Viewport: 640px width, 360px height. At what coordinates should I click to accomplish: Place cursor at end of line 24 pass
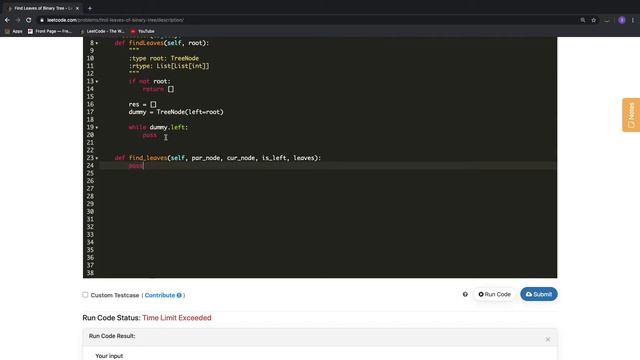coord(144,166)
